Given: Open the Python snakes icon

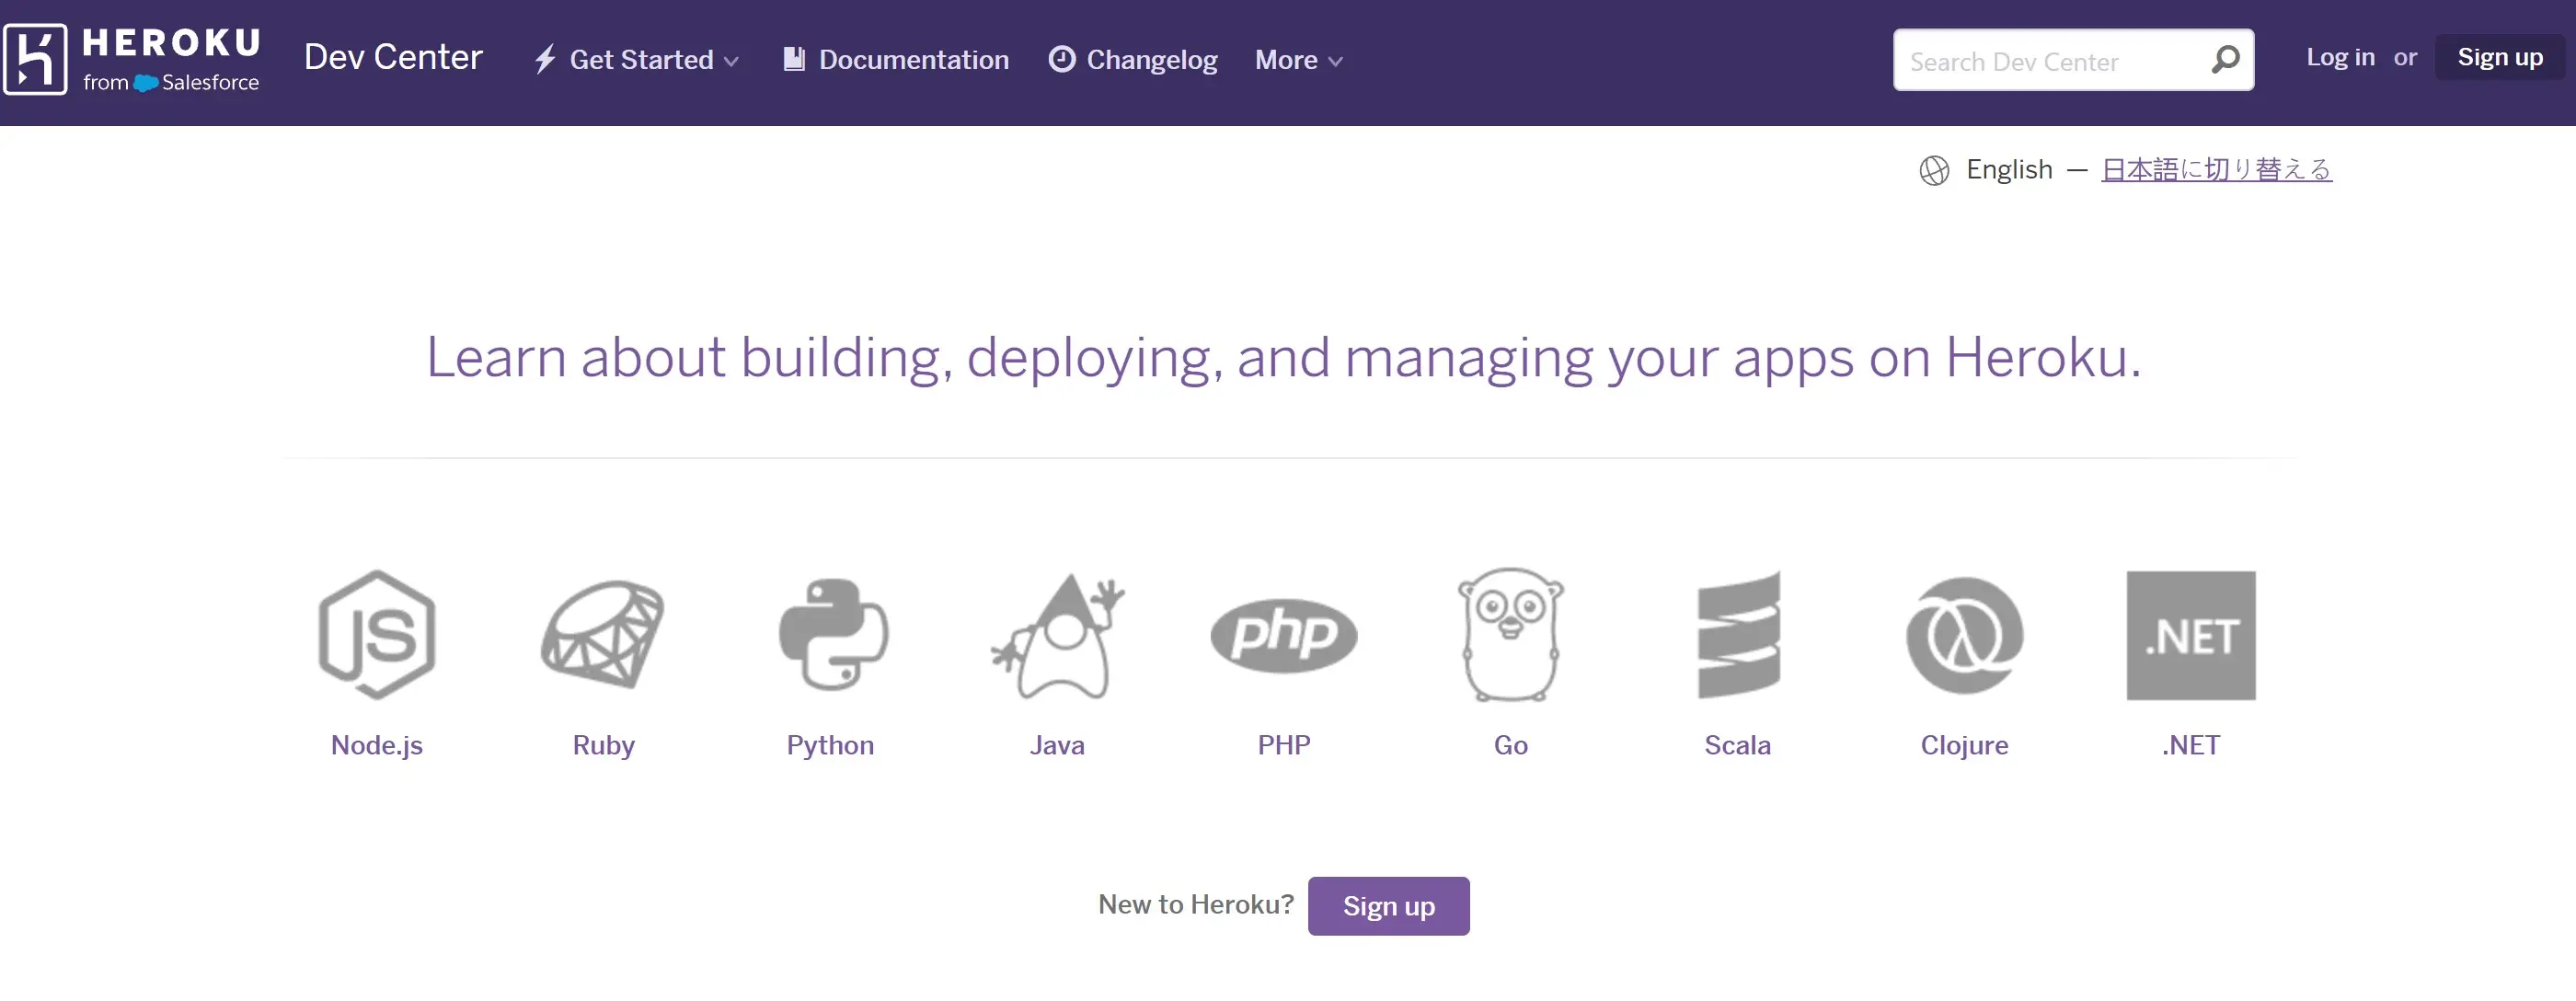Looking at the screenshot, I should click(x=832, y=635).
